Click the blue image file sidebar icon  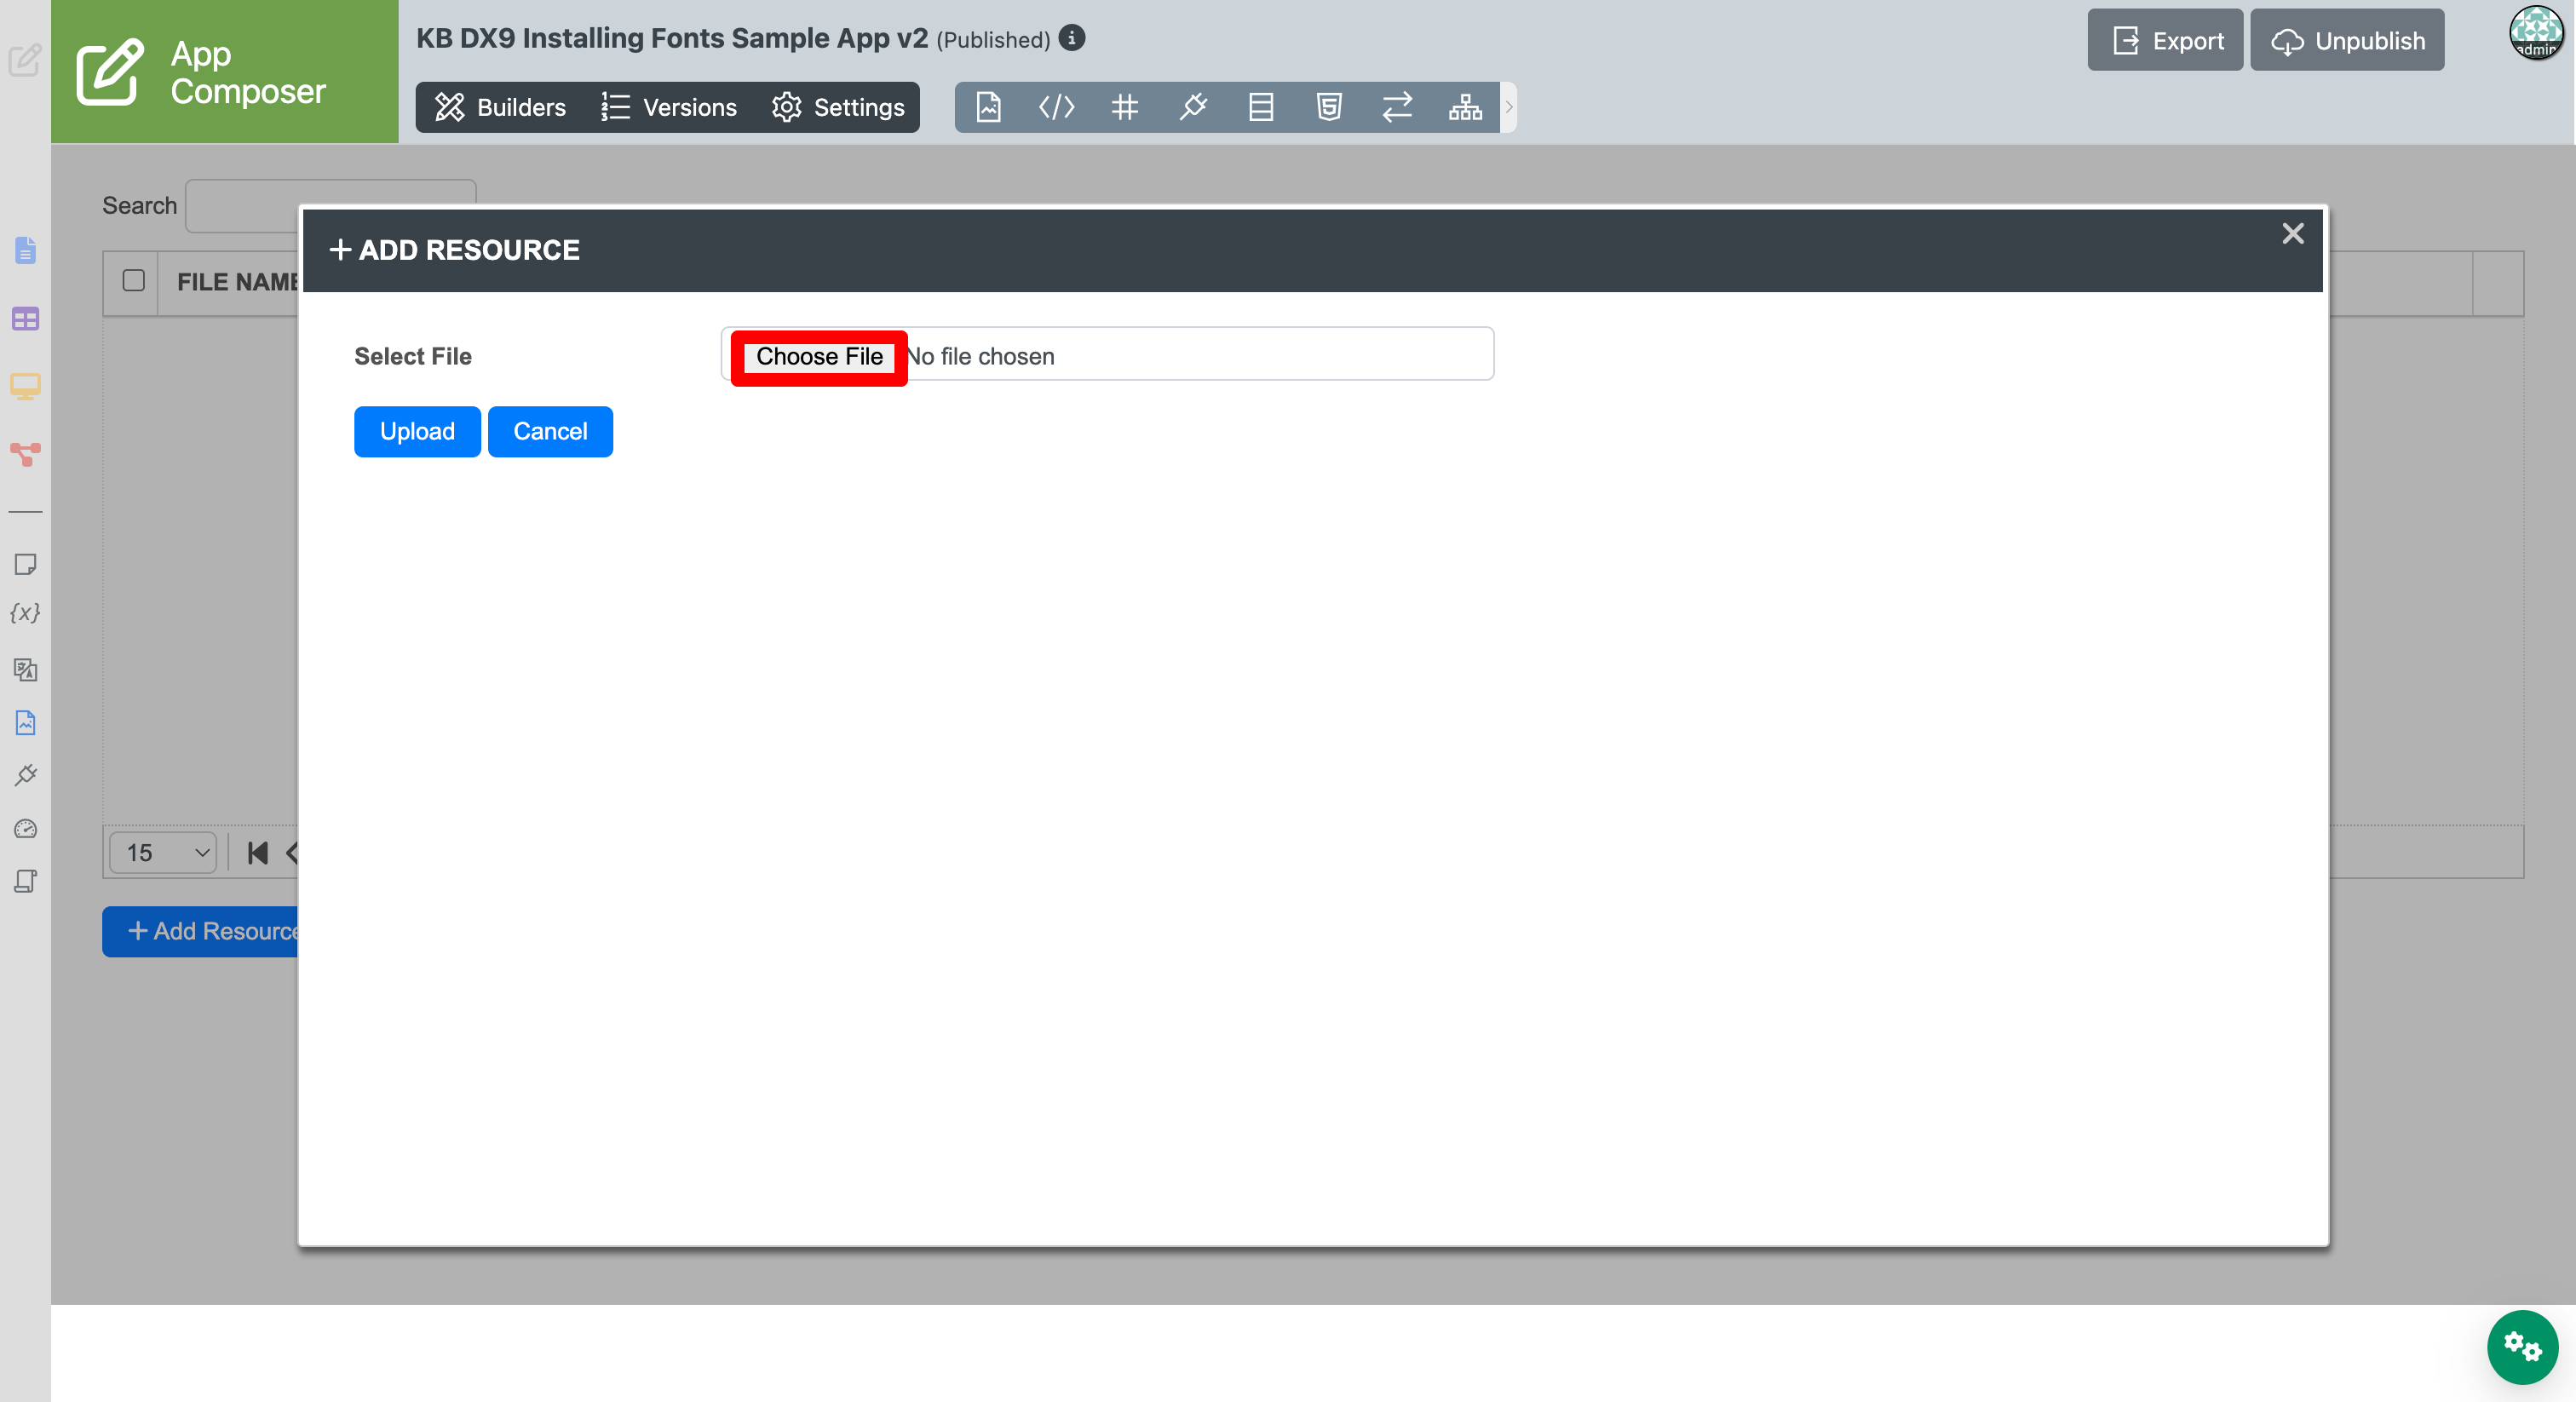click(25, 723)
